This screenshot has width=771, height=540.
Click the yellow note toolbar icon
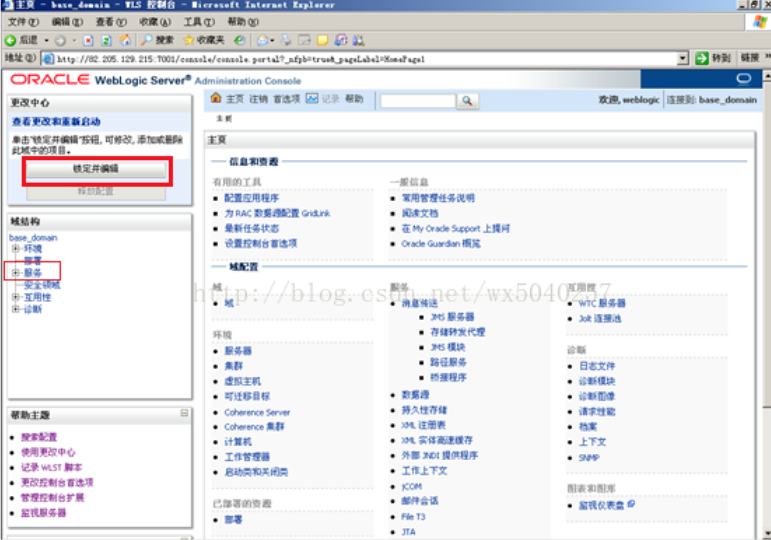(323, 40)
